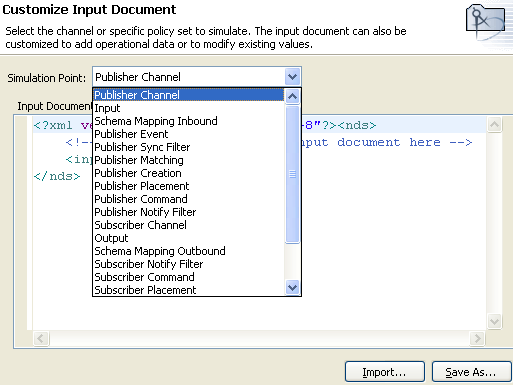The image size is (513, 385).
Task: Click the simulation wizard banner icon
Action: (485, 22)
